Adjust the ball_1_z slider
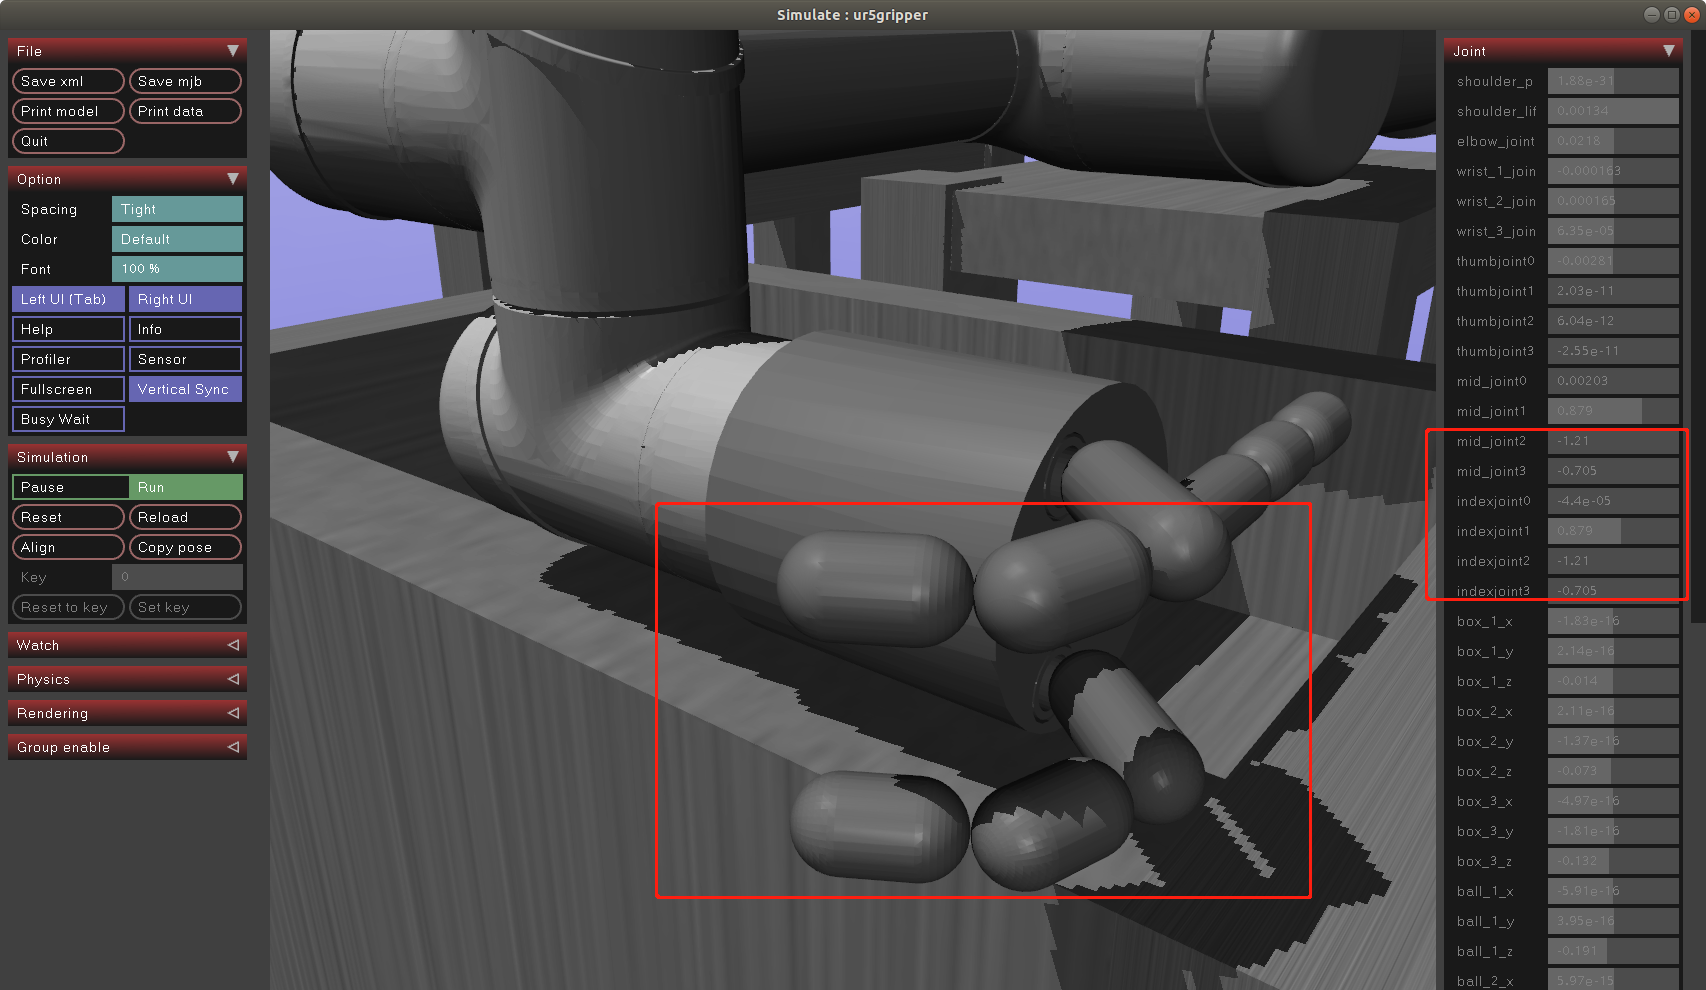The image size is (1706, 990). click(1613, 951)
